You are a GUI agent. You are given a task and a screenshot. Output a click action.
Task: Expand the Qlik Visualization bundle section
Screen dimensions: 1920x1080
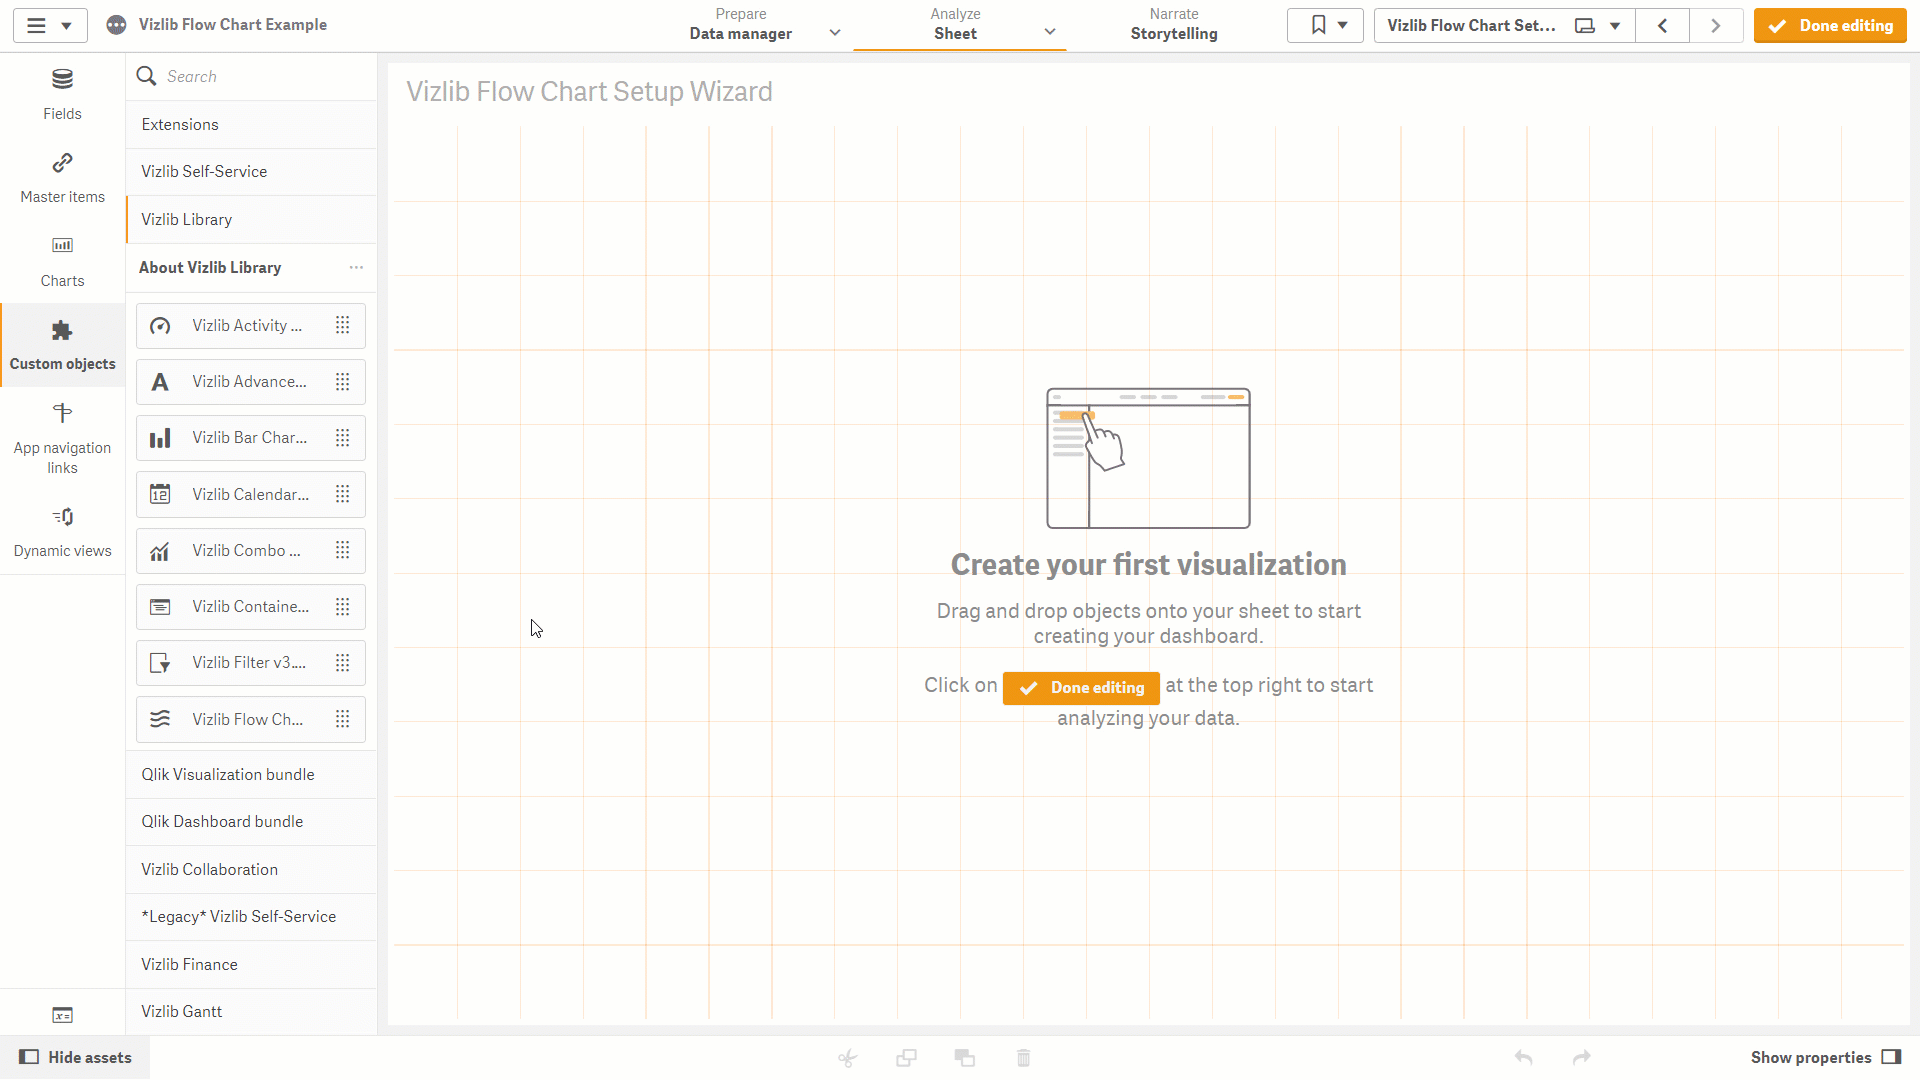251,774
